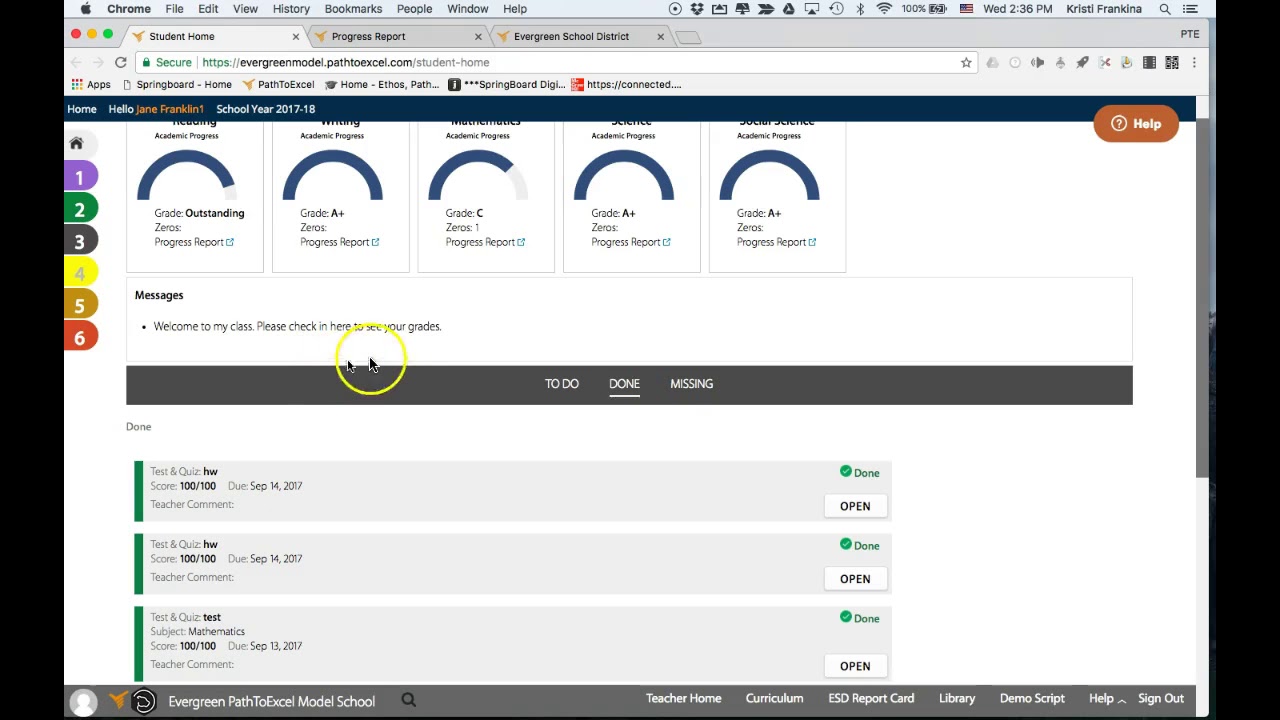
Task: Click the browser address bar URL
Action: click(345, 62)
